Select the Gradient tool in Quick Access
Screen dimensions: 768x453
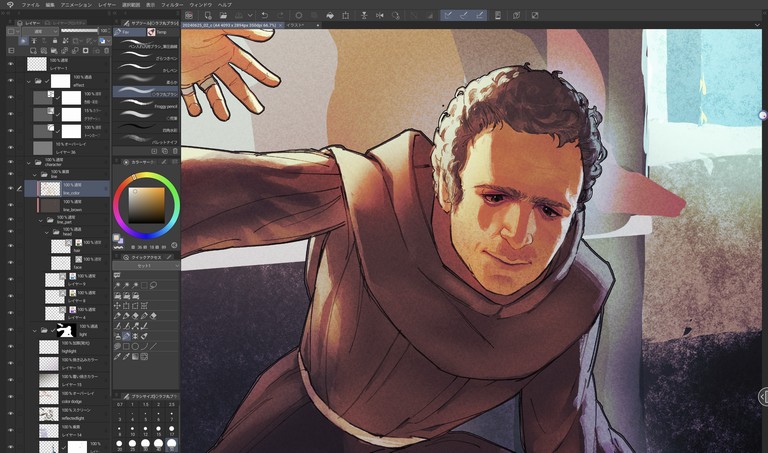135,357
